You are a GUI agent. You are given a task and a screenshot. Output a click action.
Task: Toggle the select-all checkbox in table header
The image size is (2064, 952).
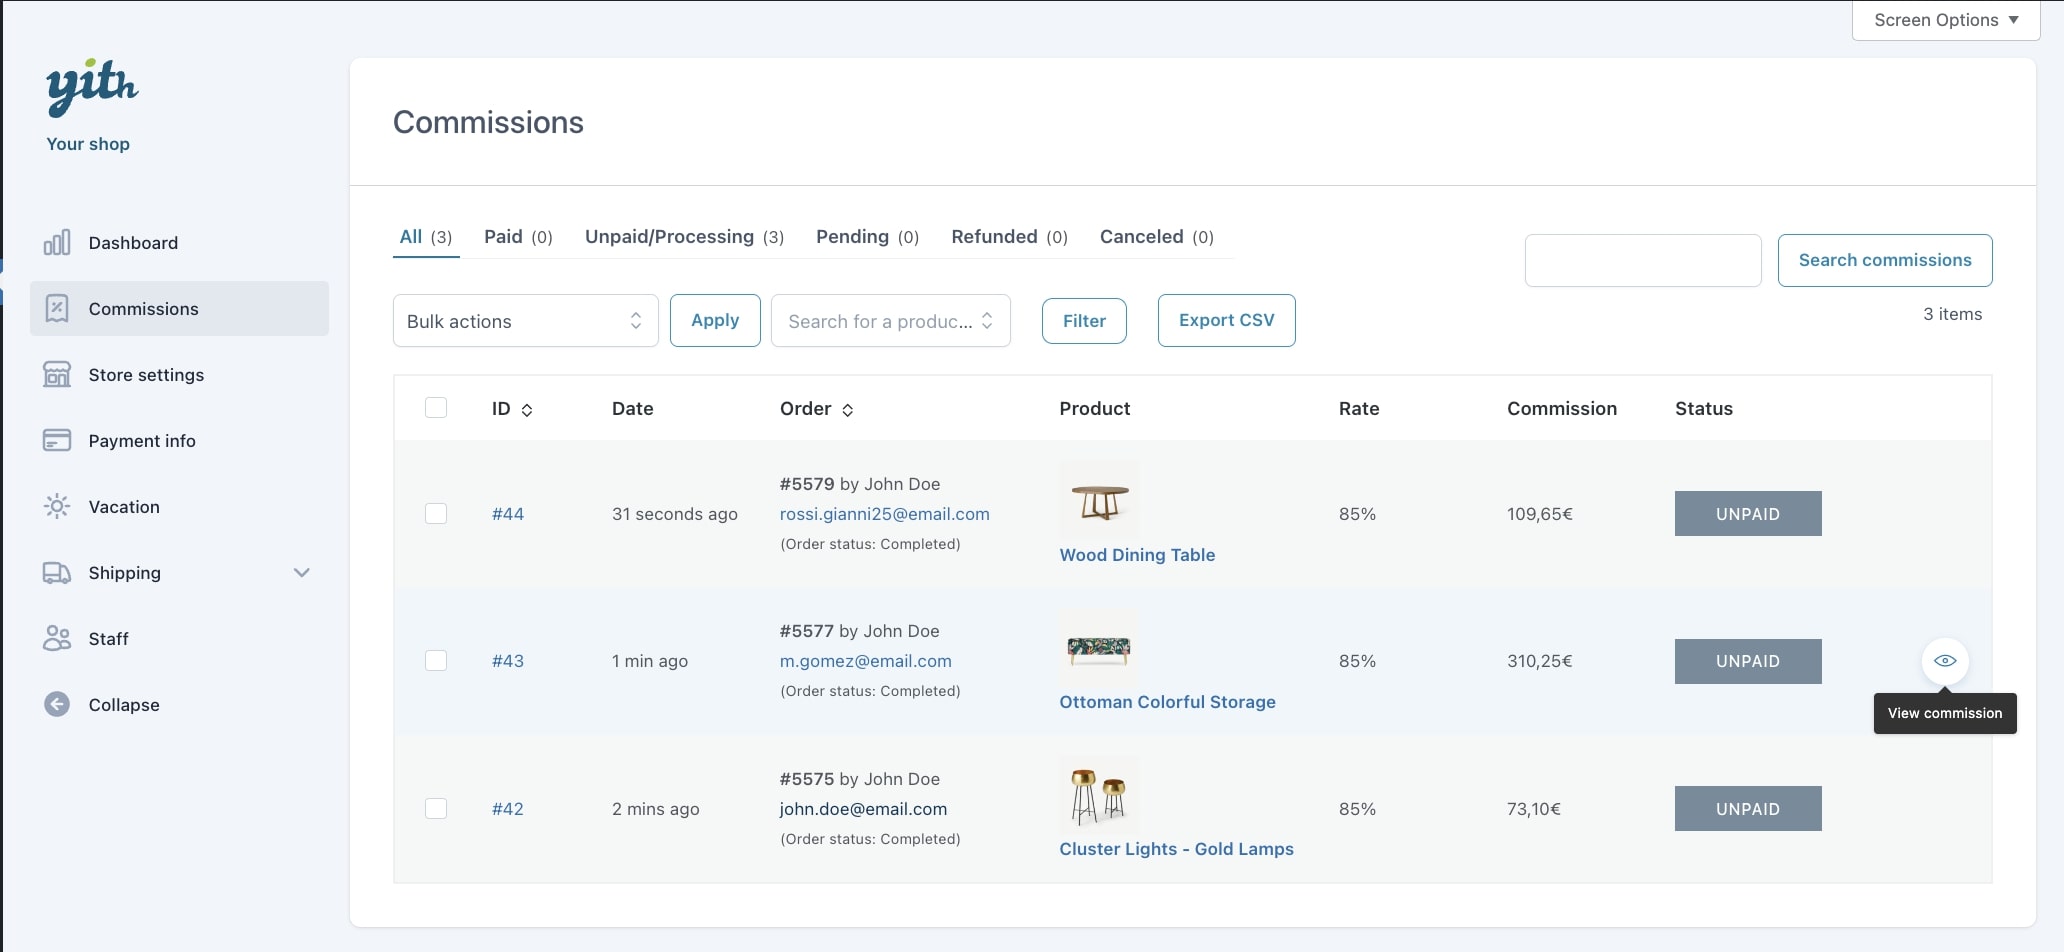[436, 408]
